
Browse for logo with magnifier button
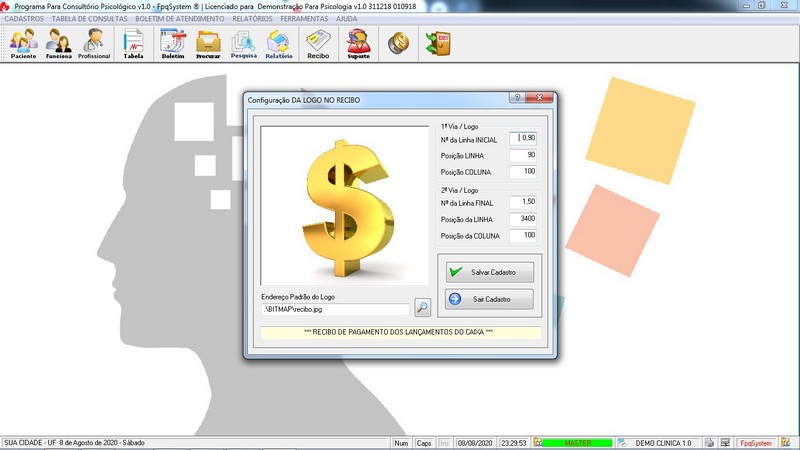(422, 307)
